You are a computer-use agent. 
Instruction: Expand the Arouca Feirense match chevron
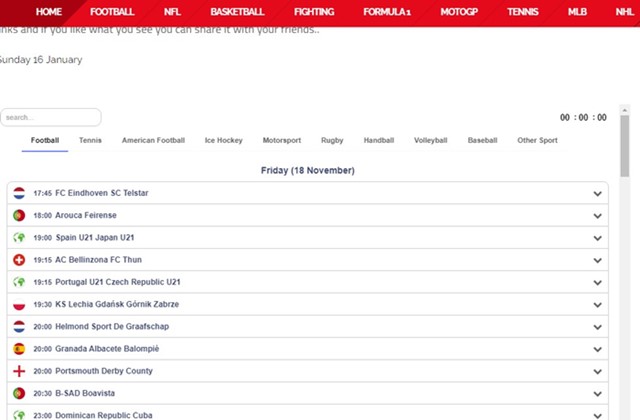pos(597,215)
